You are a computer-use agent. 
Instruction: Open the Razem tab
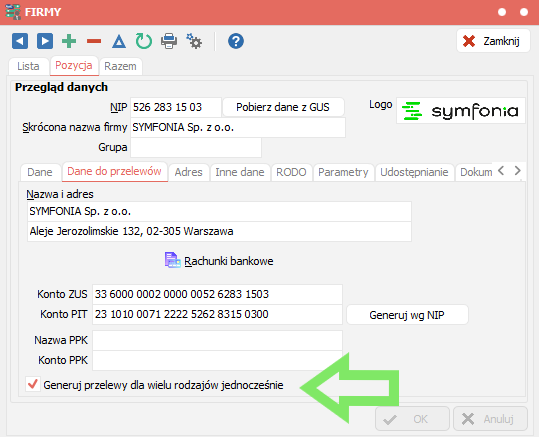point(120,66)
